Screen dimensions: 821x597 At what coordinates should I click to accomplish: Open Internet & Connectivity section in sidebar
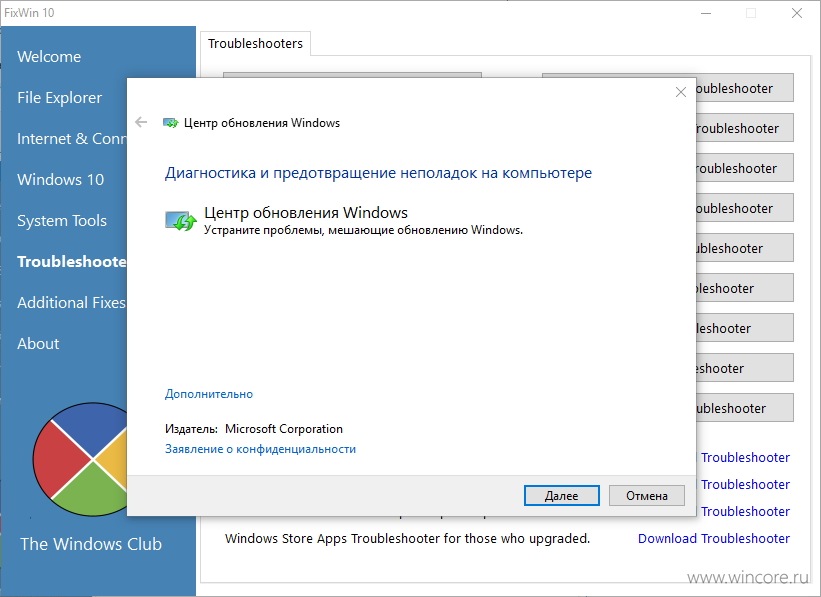pos(72,138)
